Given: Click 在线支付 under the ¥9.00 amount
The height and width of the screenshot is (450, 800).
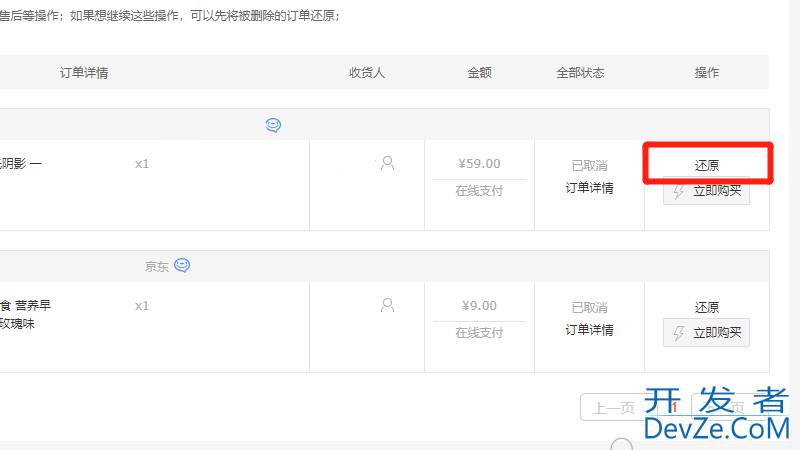Looking at the screenshot, I should point(479,333).
